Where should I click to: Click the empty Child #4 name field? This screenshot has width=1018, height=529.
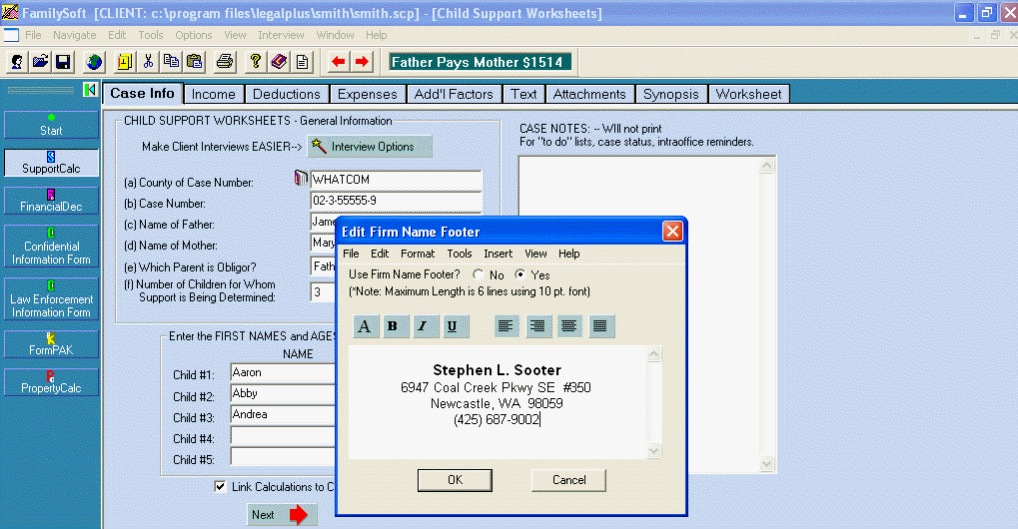283,436
